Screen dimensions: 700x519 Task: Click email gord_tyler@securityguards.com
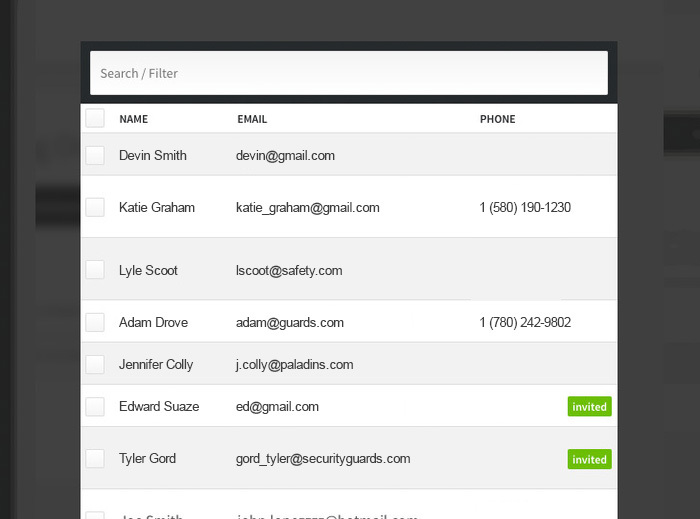click(x=323, y=459)
